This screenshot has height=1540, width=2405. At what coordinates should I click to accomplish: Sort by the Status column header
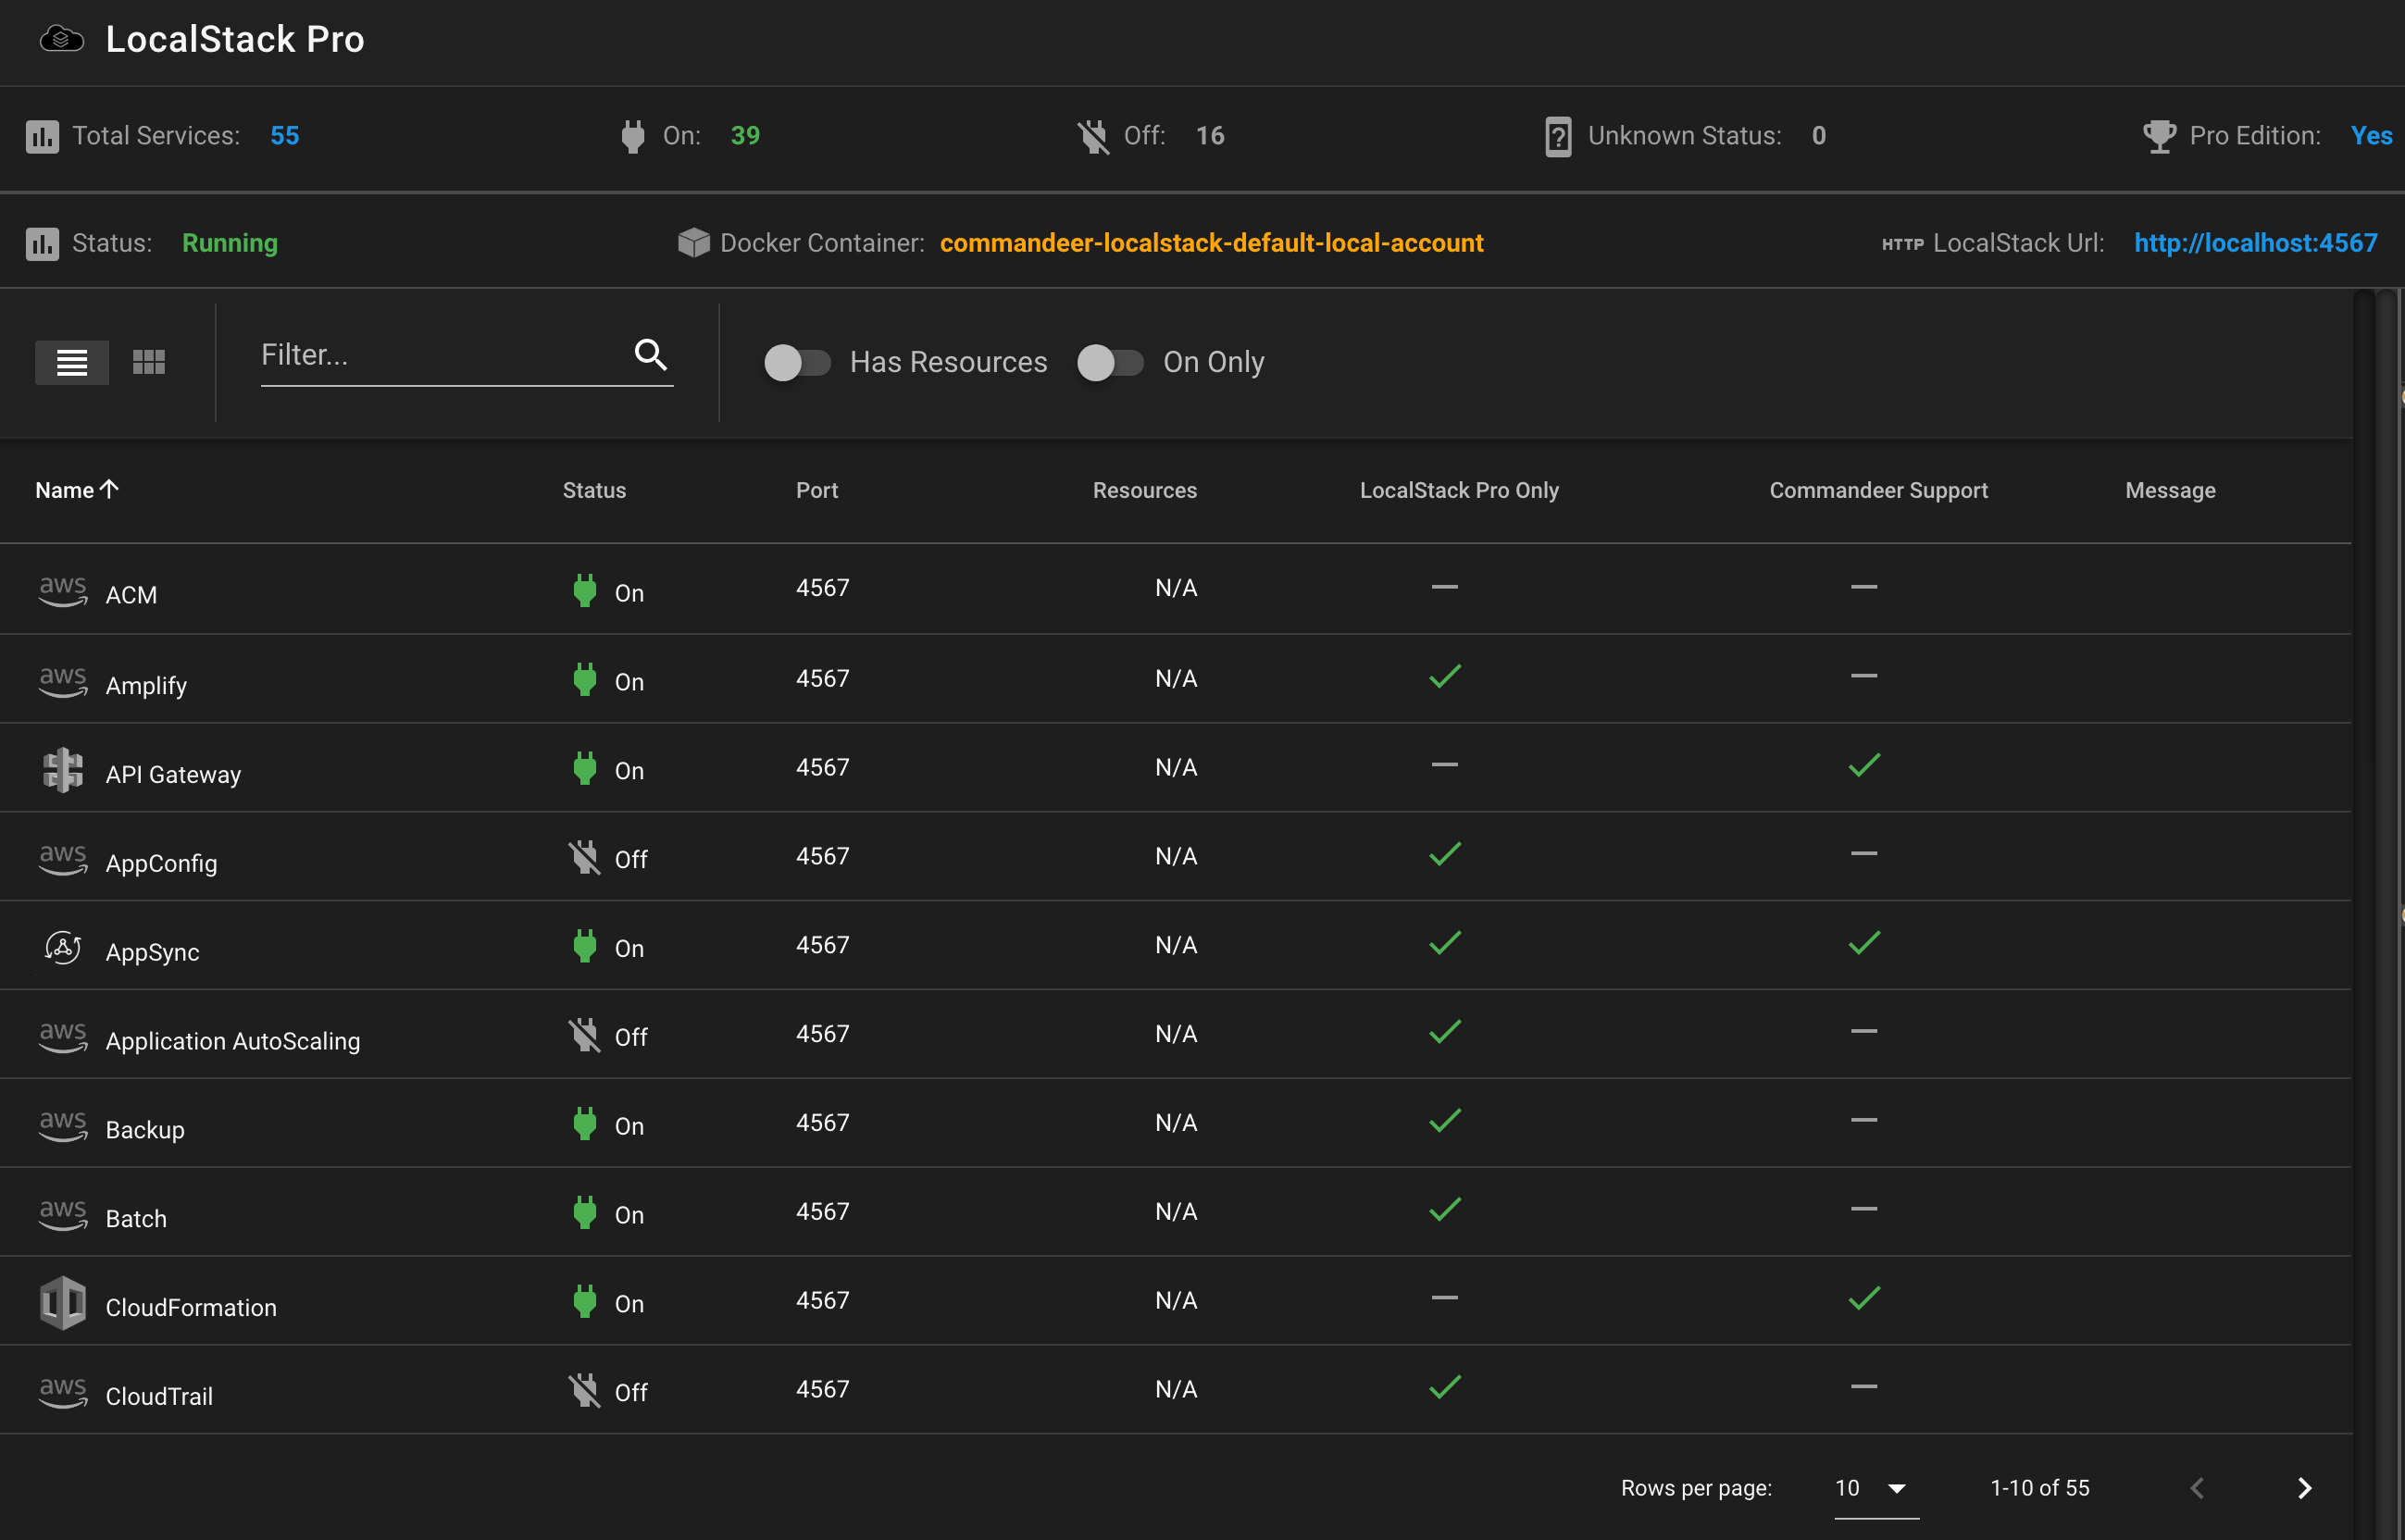[x=594, y=490]
